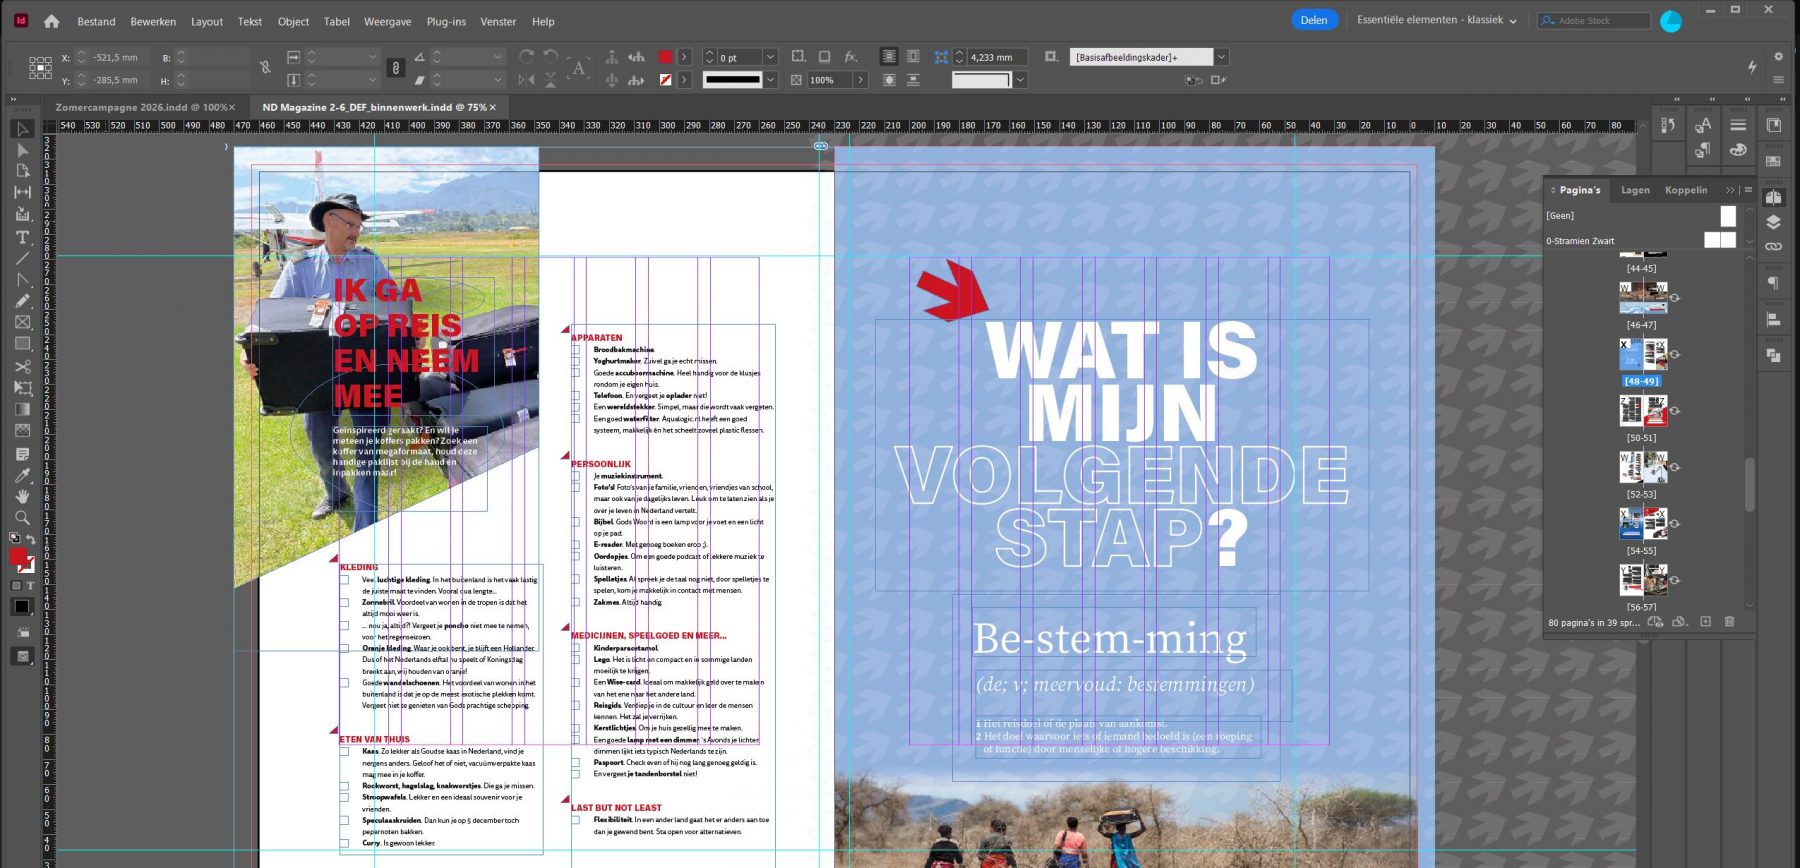Open the Bestand menu
Screen dimensions: 1800x868
(96, 21)
